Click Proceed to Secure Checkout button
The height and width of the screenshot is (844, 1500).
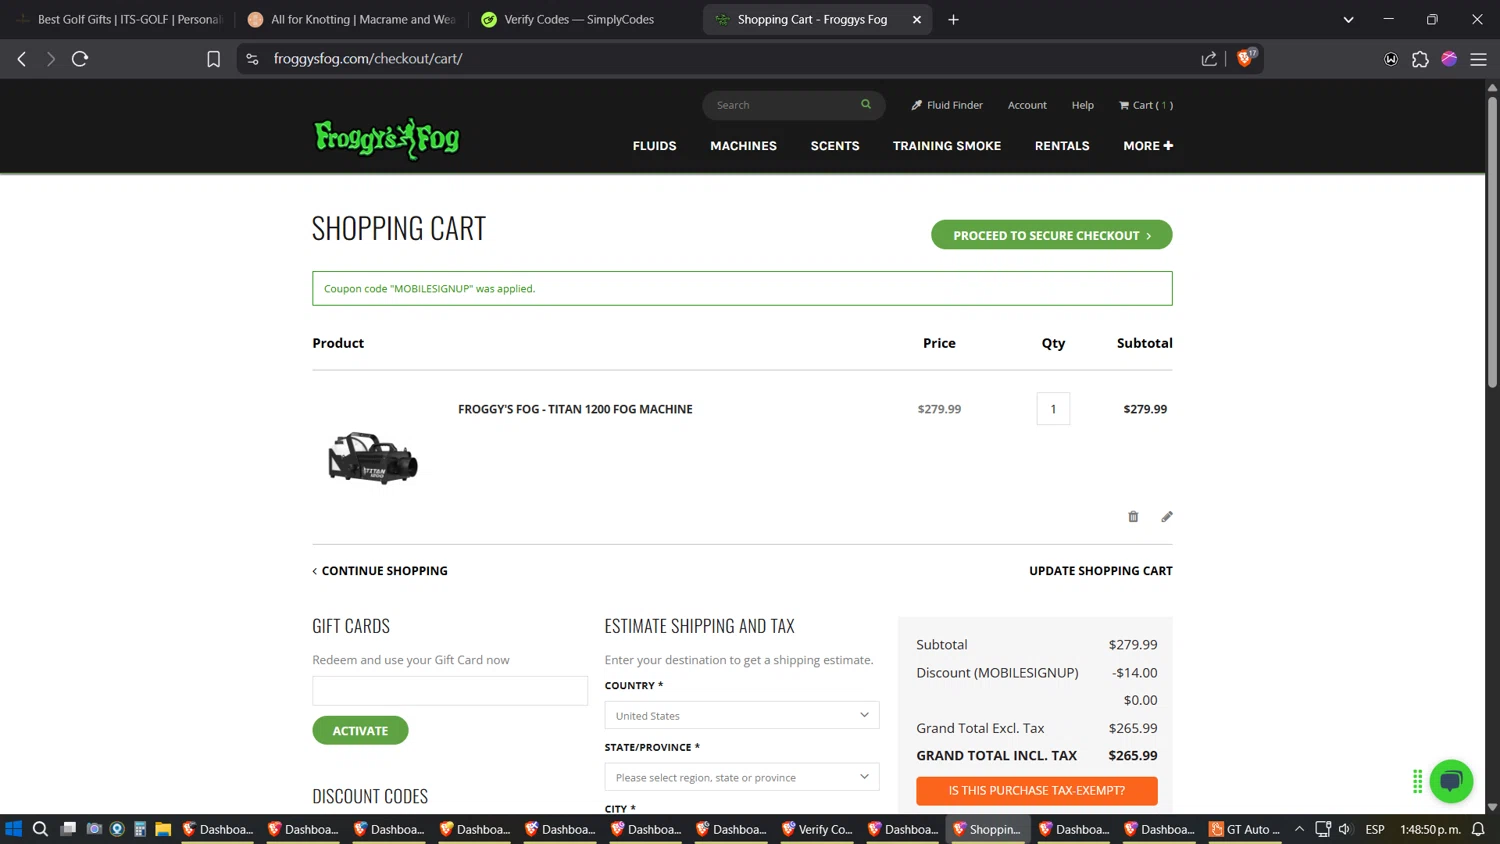pos(1051,235)
